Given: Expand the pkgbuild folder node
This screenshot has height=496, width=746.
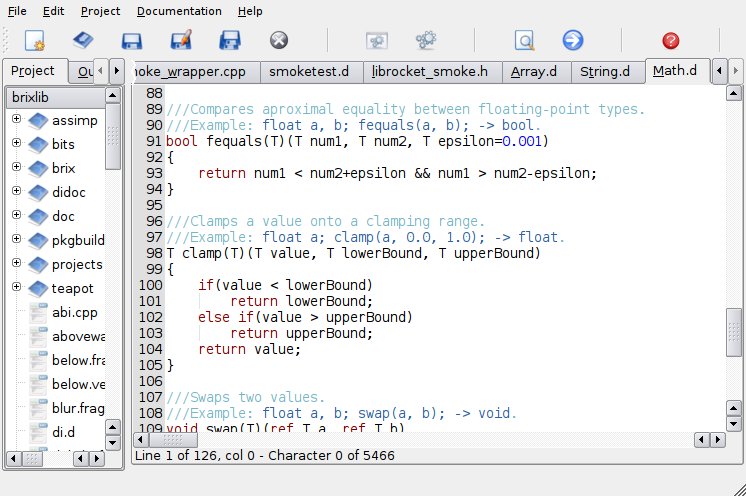Looking at the screenshot, I should pos(16,240).
